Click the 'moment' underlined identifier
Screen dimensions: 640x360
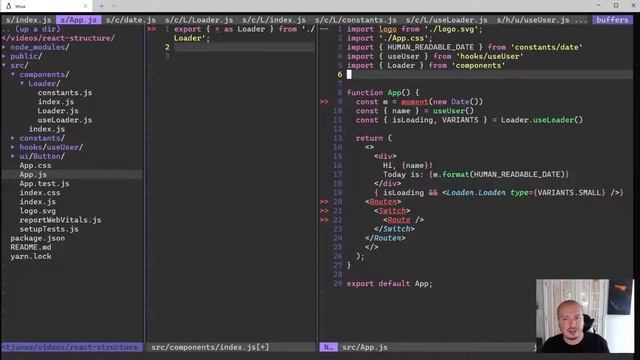tap(415, 102)
